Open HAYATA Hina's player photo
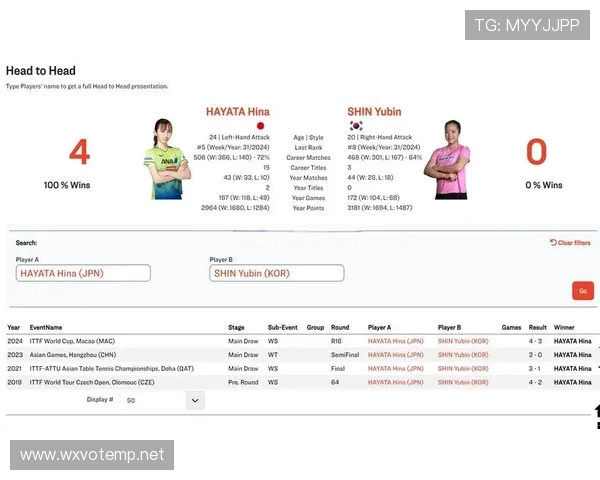This screenshot has height=480, width=600. pos(166,159)
